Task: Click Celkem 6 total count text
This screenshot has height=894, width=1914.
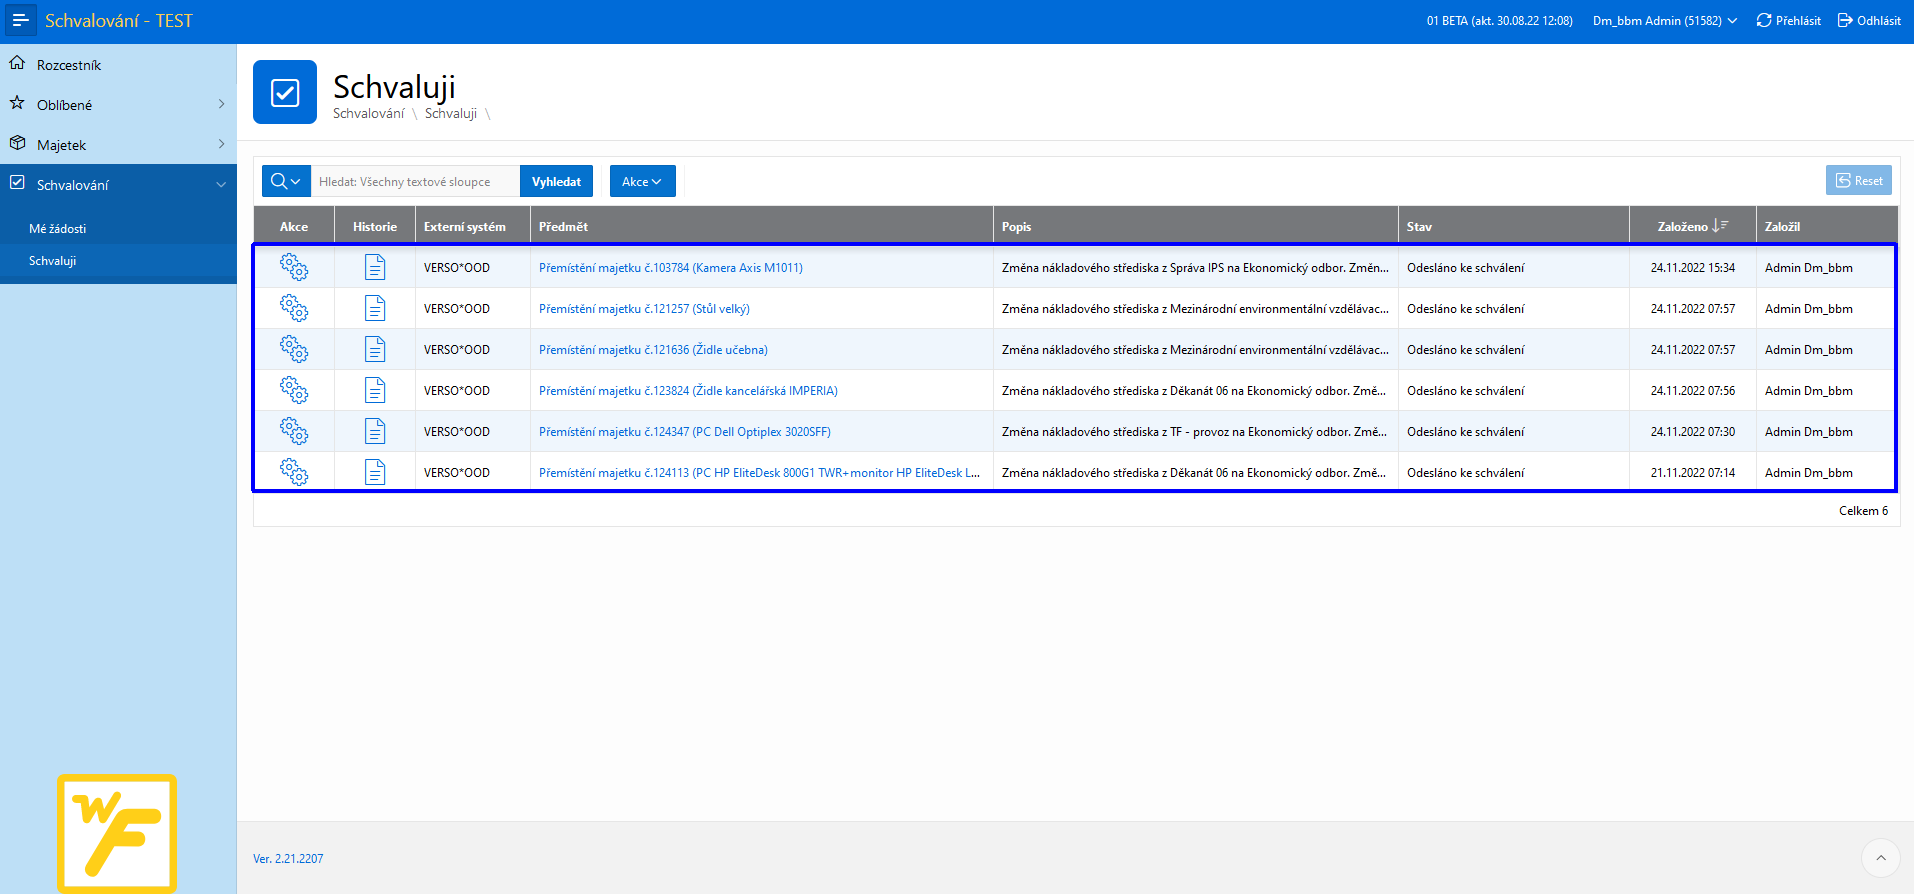Action: click(x=1863, y=510)
